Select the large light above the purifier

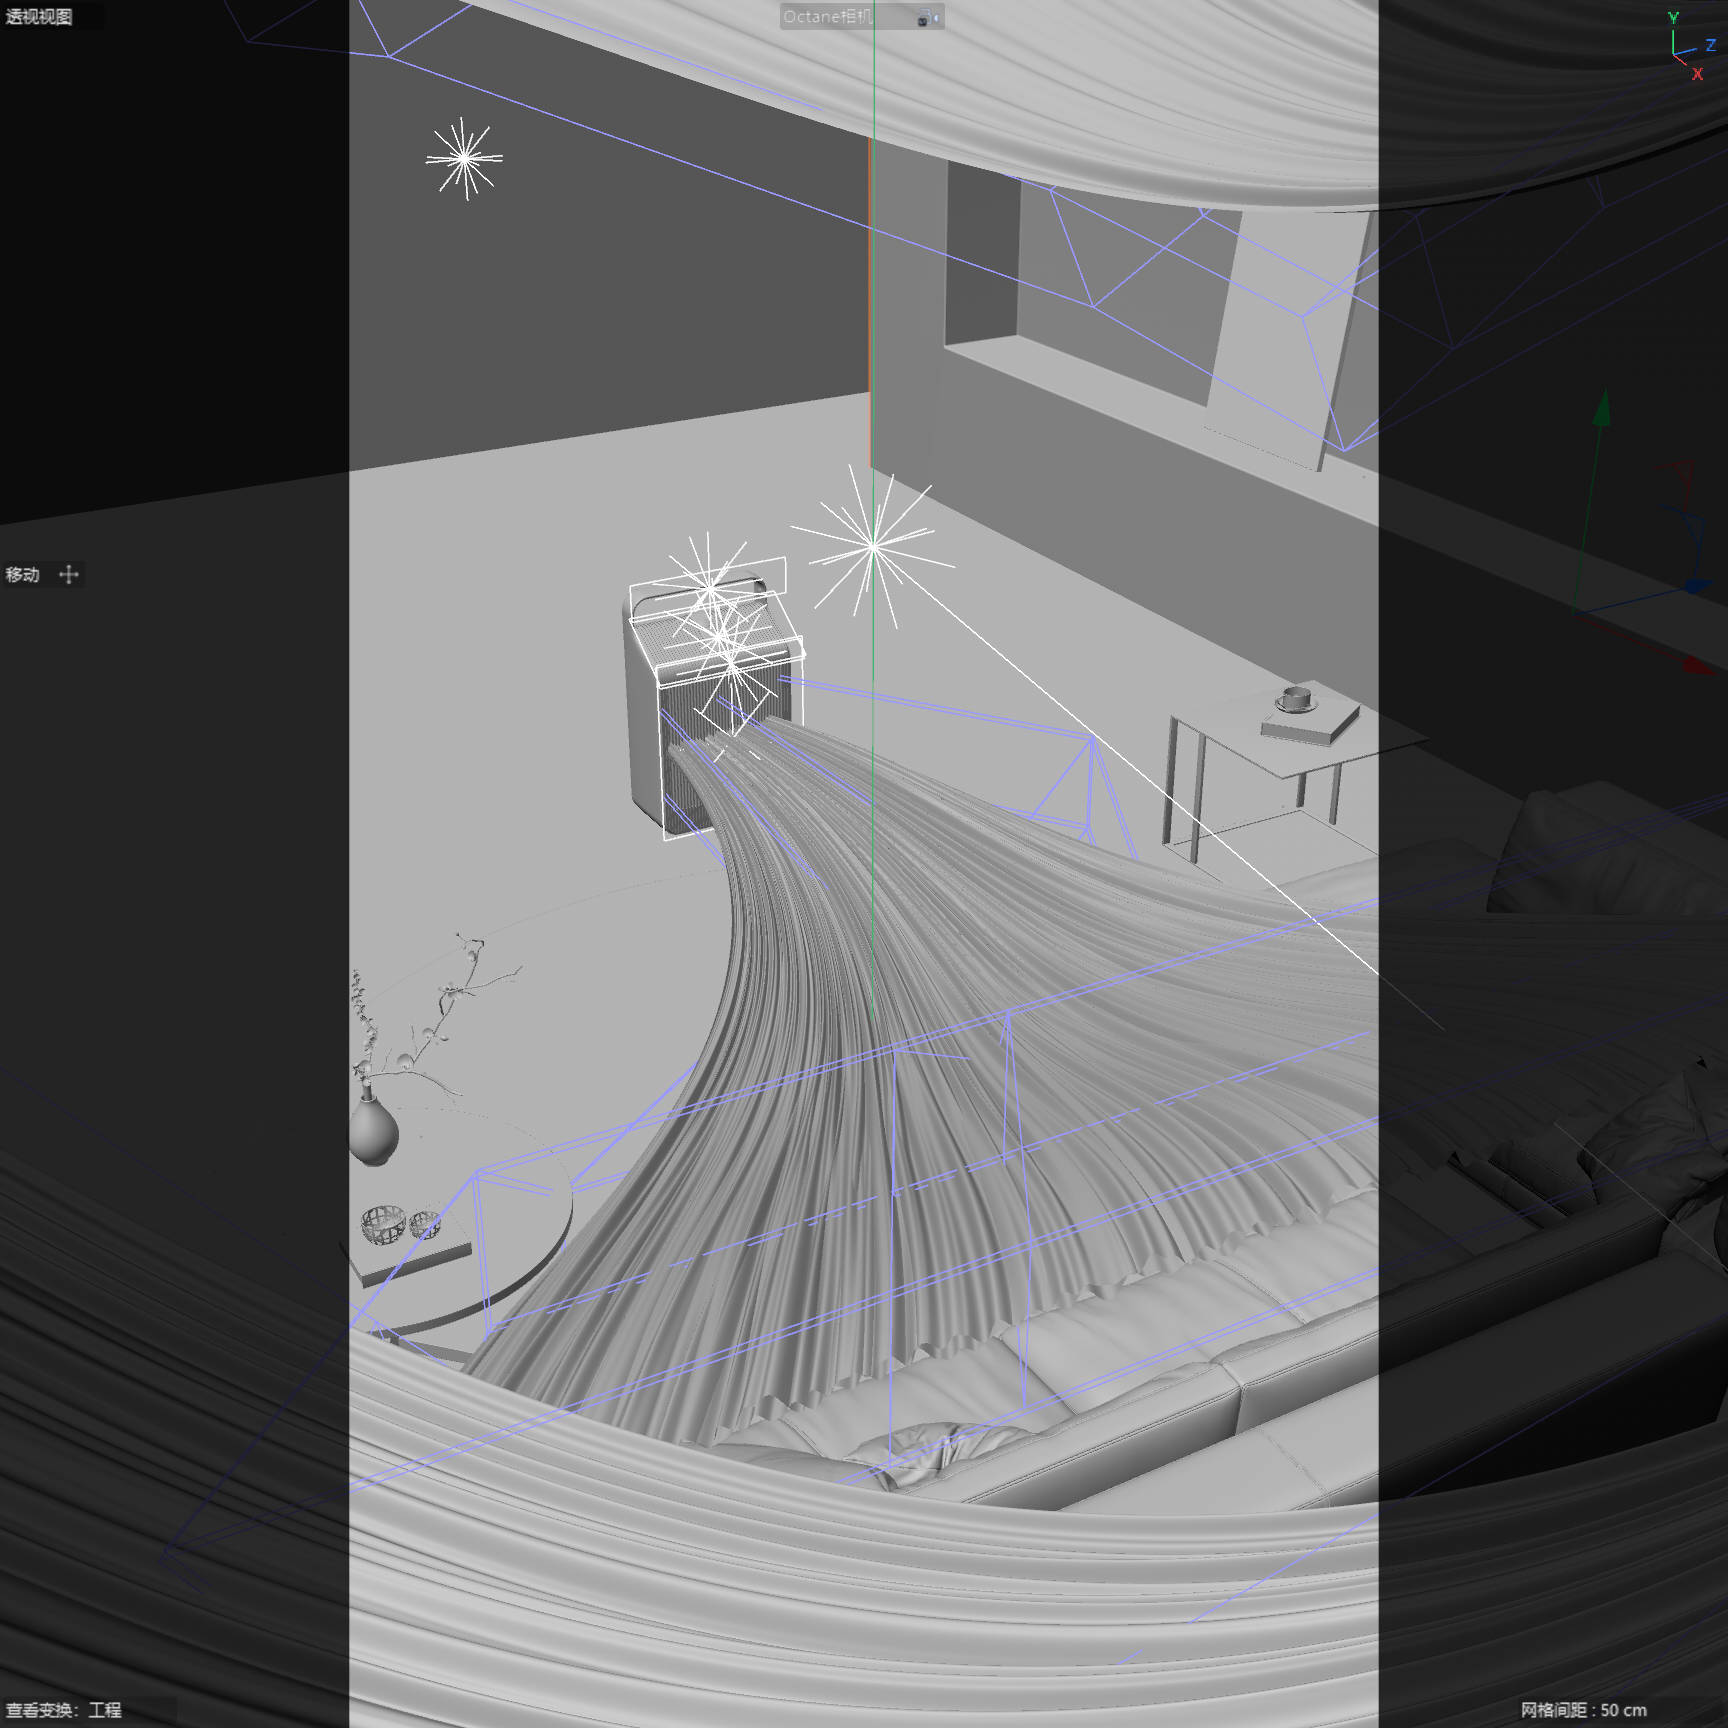[x=873, y=546]
